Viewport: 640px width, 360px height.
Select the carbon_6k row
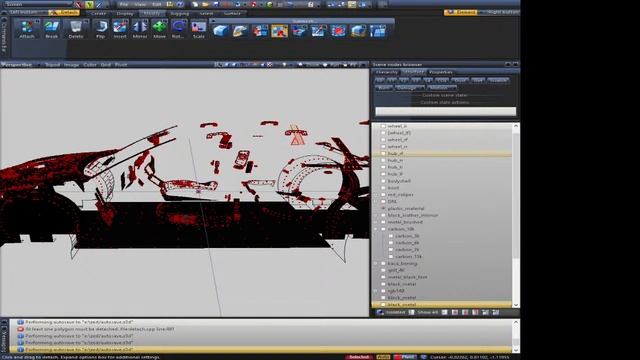click(442, 242)
